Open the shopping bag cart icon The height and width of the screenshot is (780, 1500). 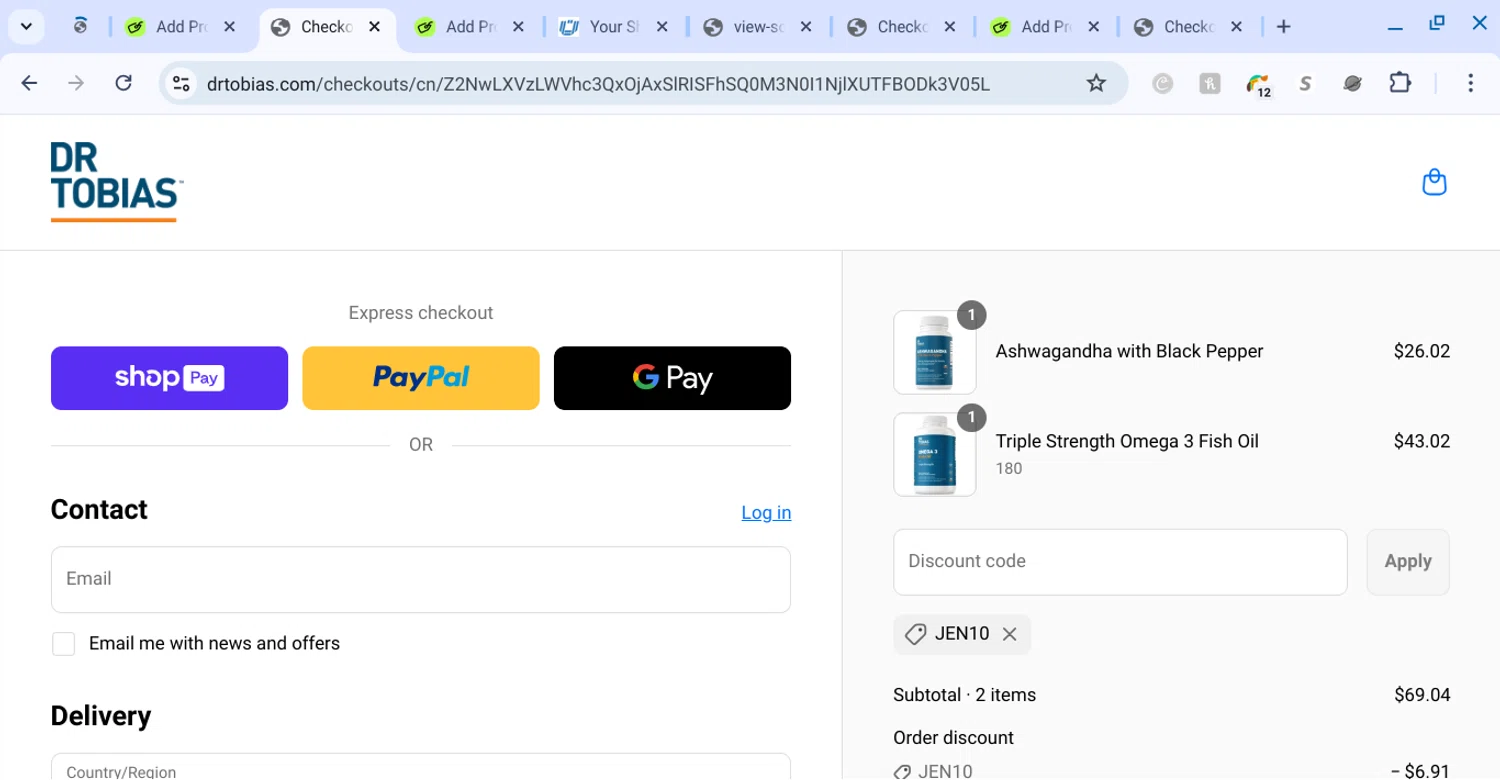(x=1434, y=182)
